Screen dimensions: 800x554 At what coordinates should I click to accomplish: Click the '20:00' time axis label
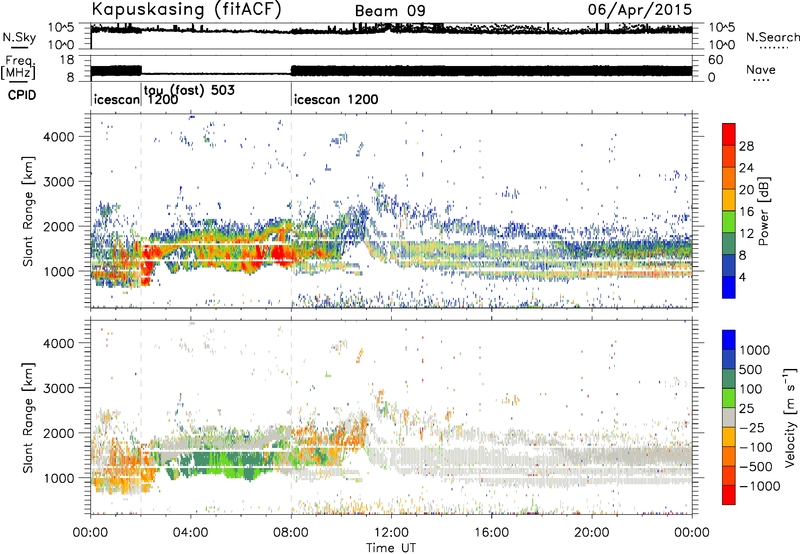pos(591,533)
